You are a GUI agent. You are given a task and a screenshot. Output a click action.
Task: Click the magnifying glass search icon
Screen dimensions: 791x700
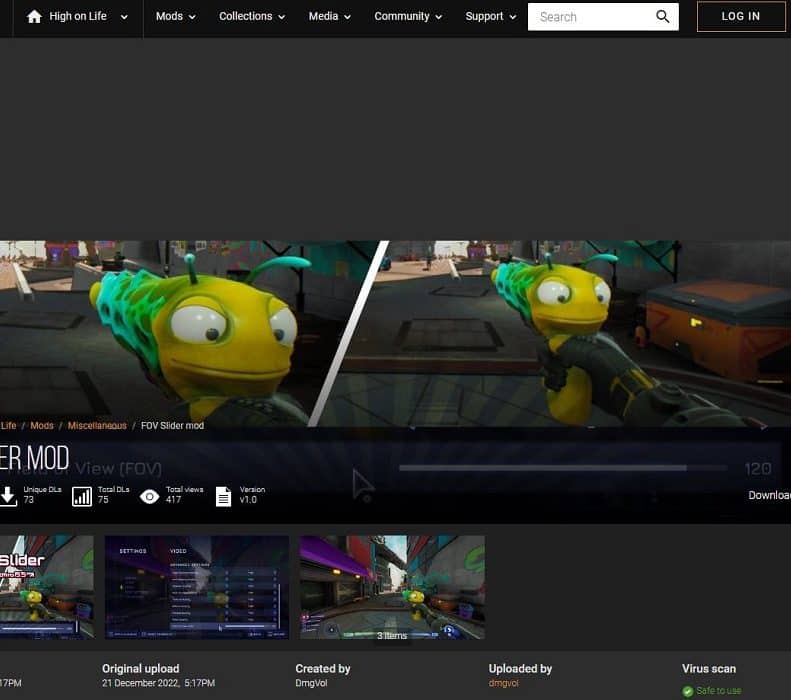pos(662,17)
